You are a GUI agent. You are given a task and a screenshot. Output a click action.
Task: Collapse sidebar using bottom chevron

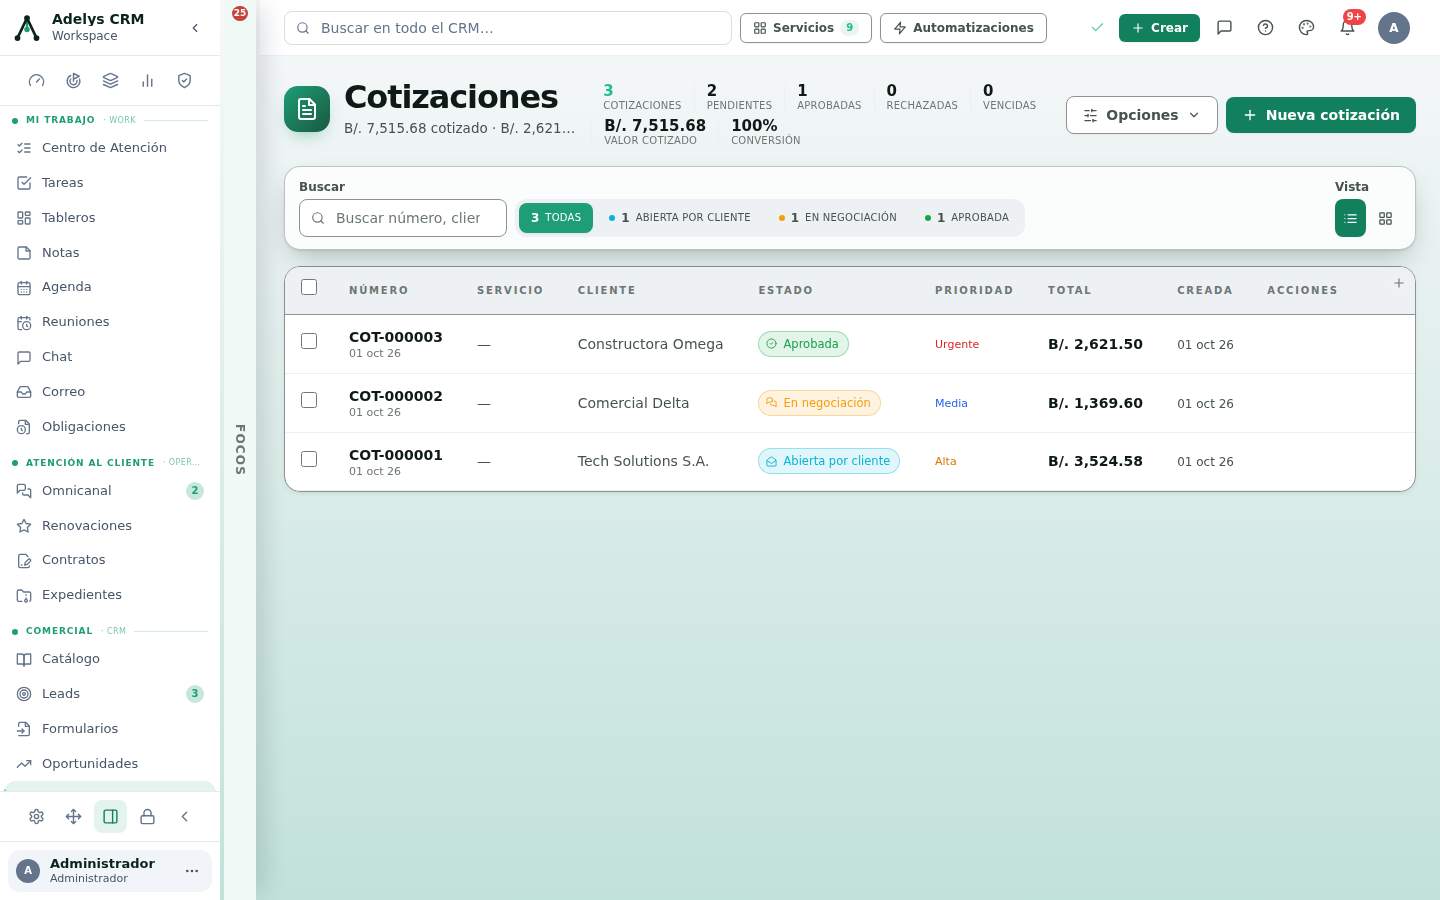point(184,817)
